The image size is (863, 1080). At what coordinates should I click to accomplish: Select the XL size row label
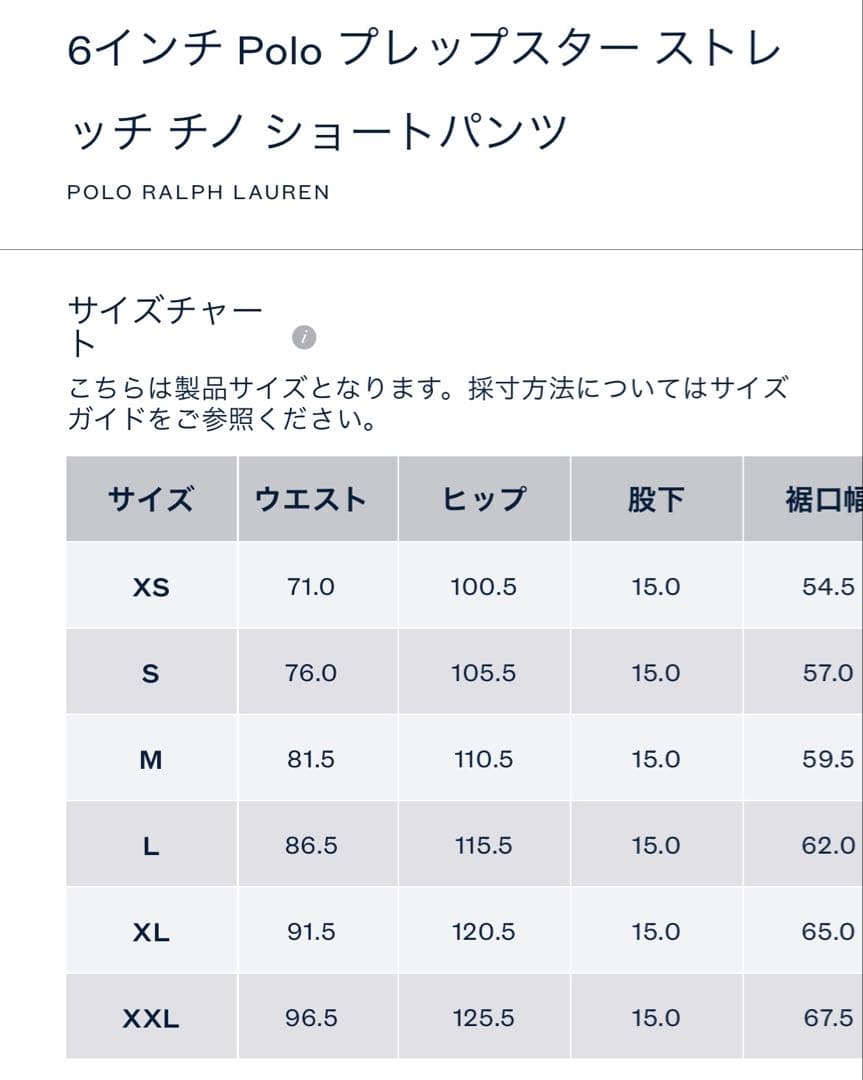pos(151,933)
